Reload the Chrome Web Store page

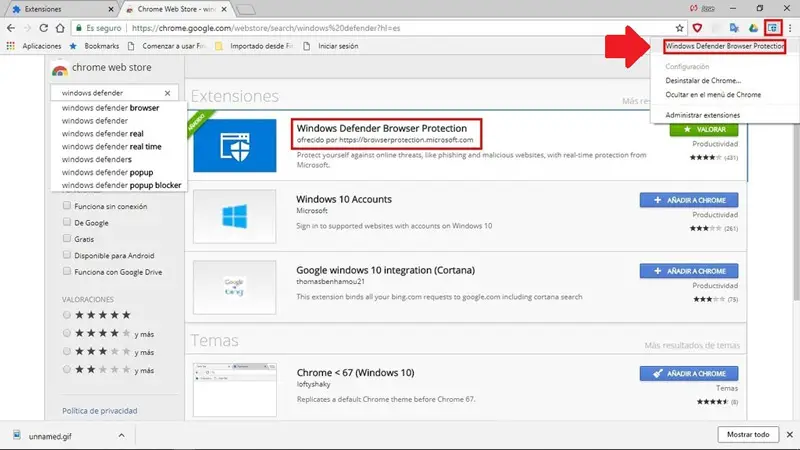tap(44, 28)
